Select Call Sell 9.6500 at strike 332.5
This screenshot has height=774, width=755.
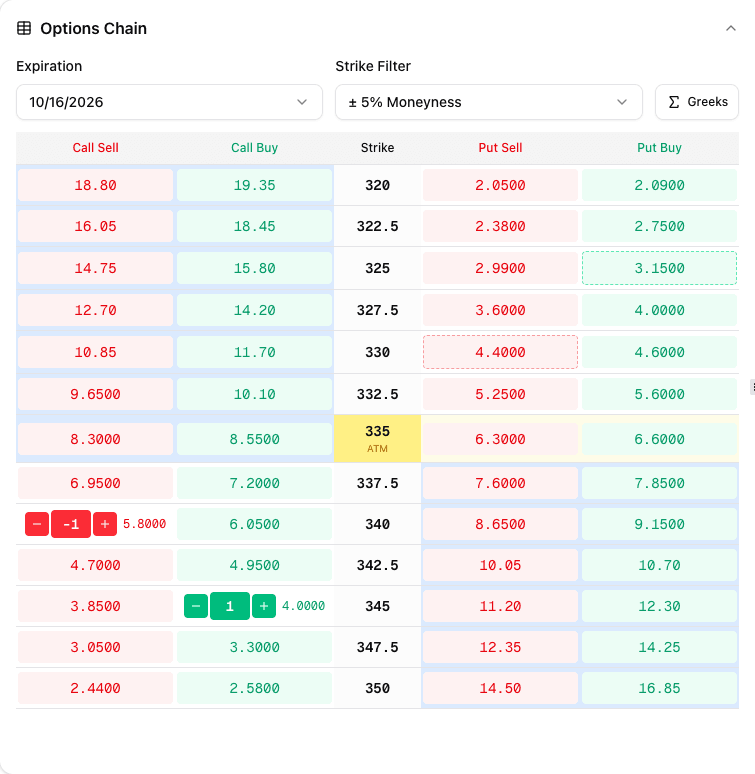96,394
